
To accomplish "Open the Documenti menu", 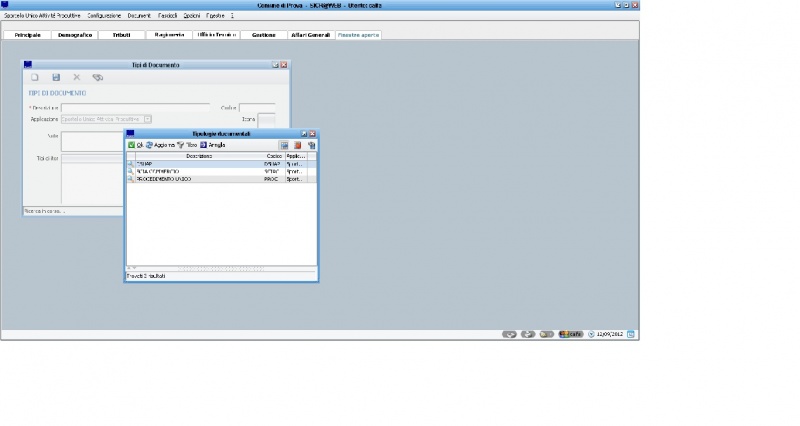I will 139,16.
